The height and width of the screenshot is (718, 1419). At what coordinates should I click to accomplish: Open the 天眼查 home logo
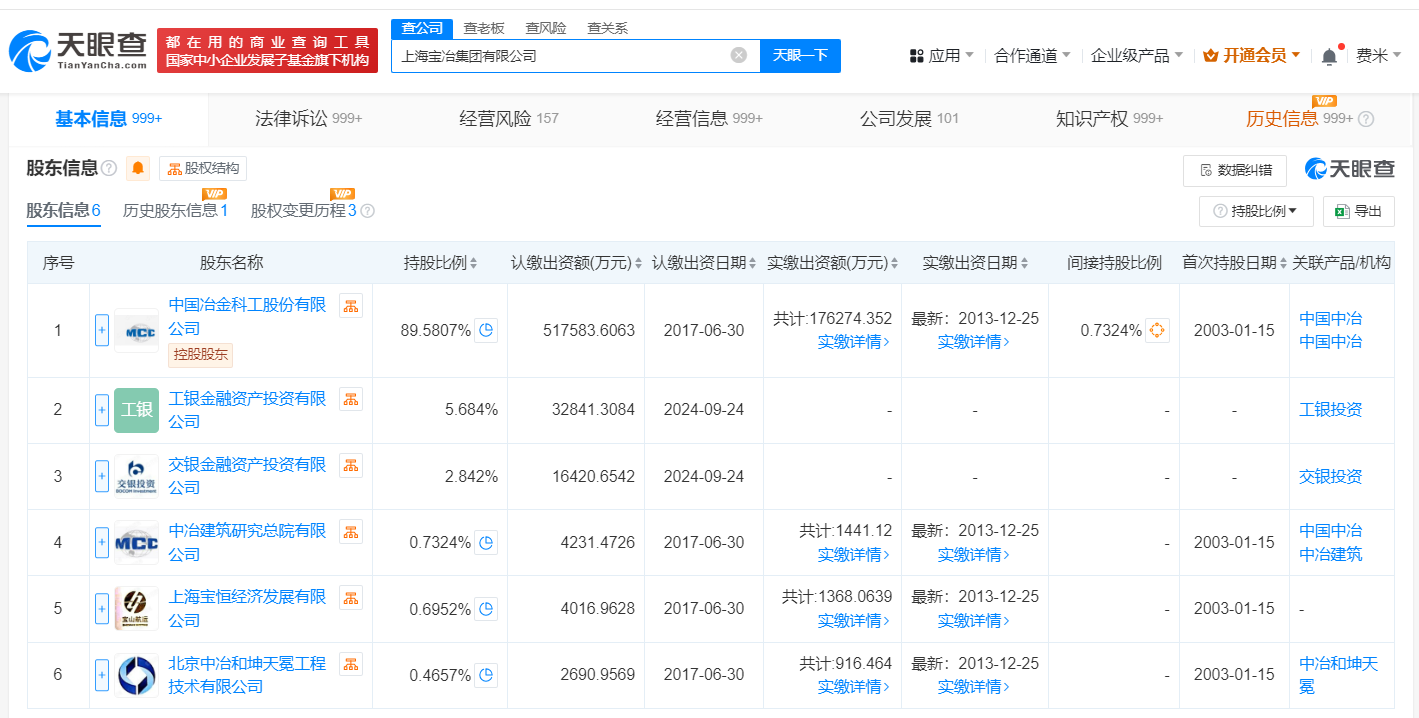(78, 51)
